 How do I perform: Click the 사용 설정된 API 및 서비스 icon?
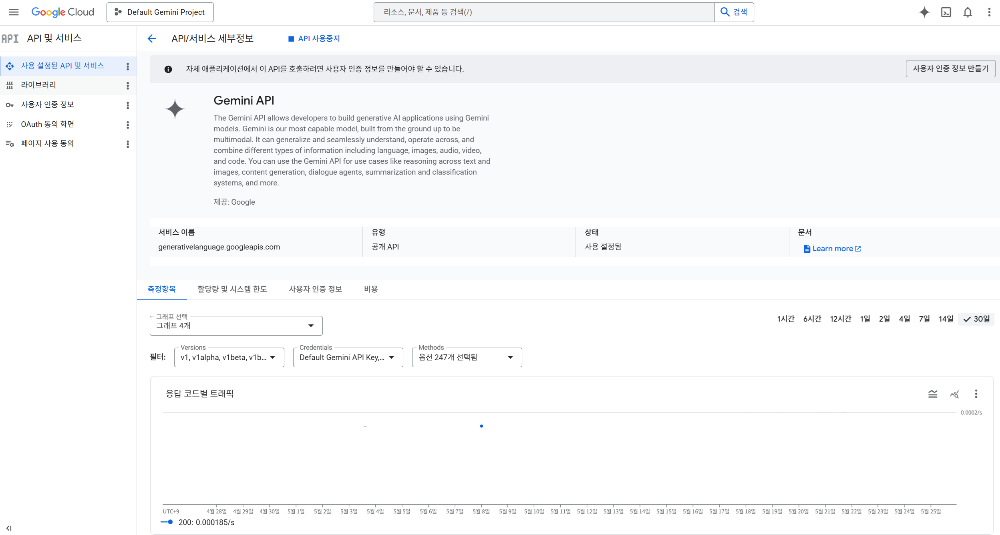click(10, 66)
